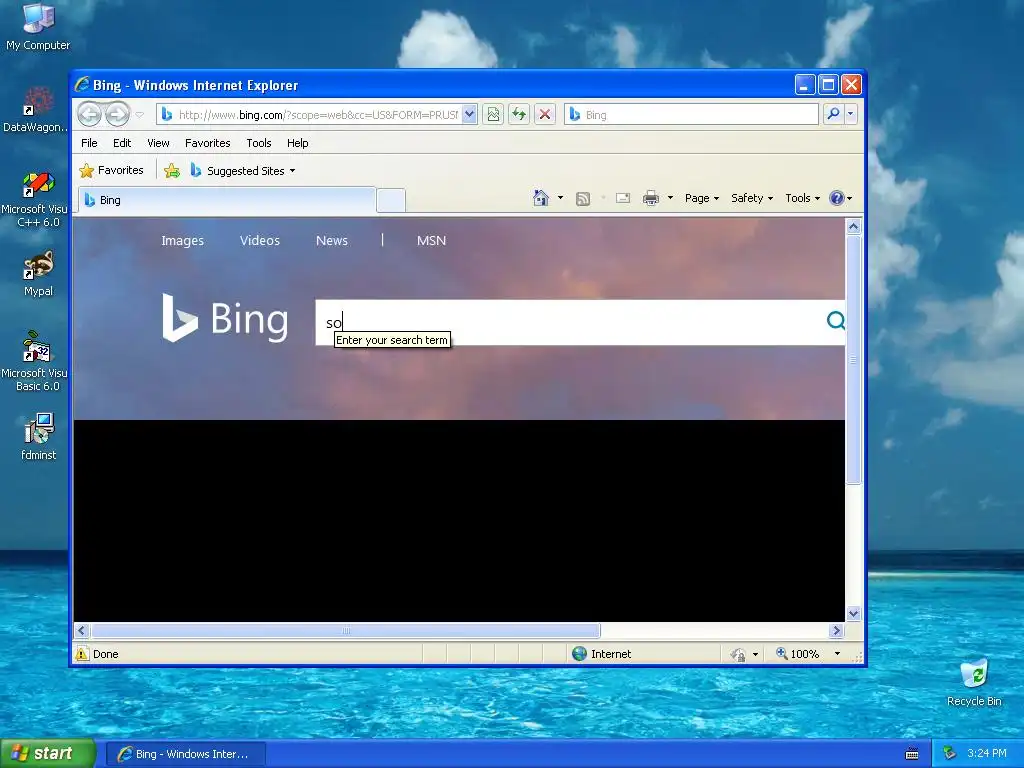Open Bing Videos link

[x=259, y=240]
